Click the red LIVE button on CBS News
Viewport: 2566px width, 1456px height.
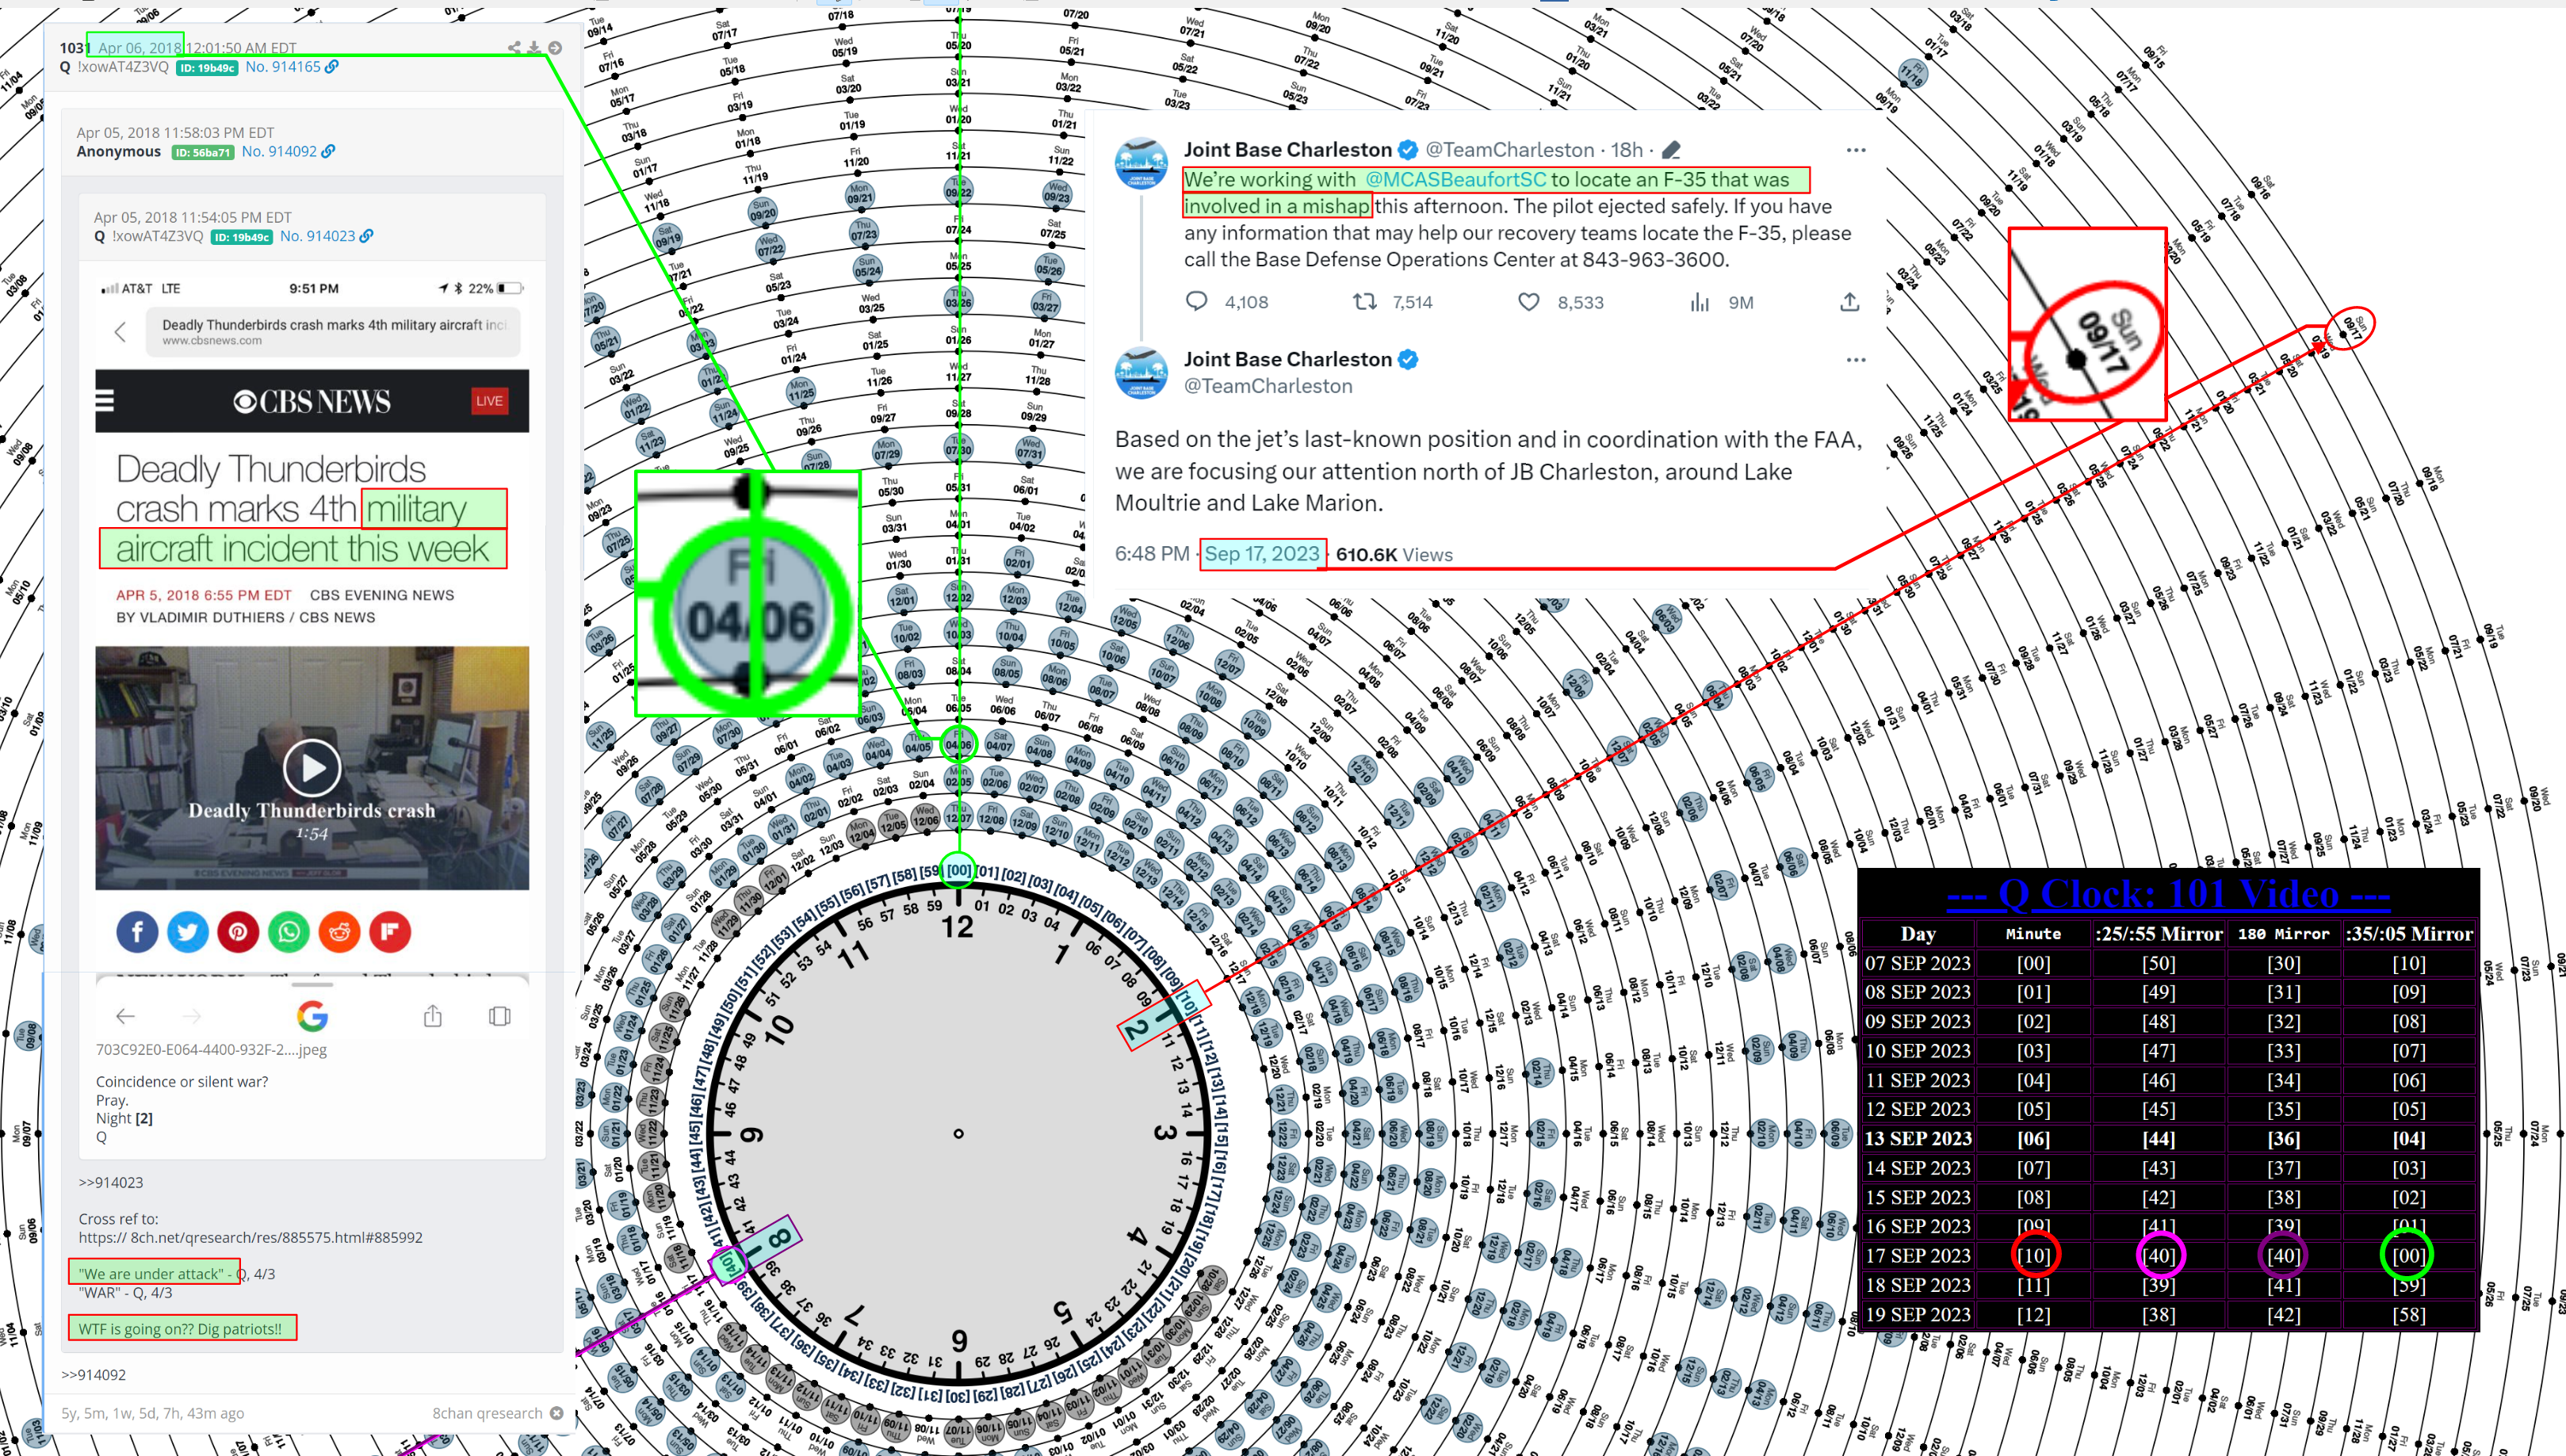pos(489,401)
